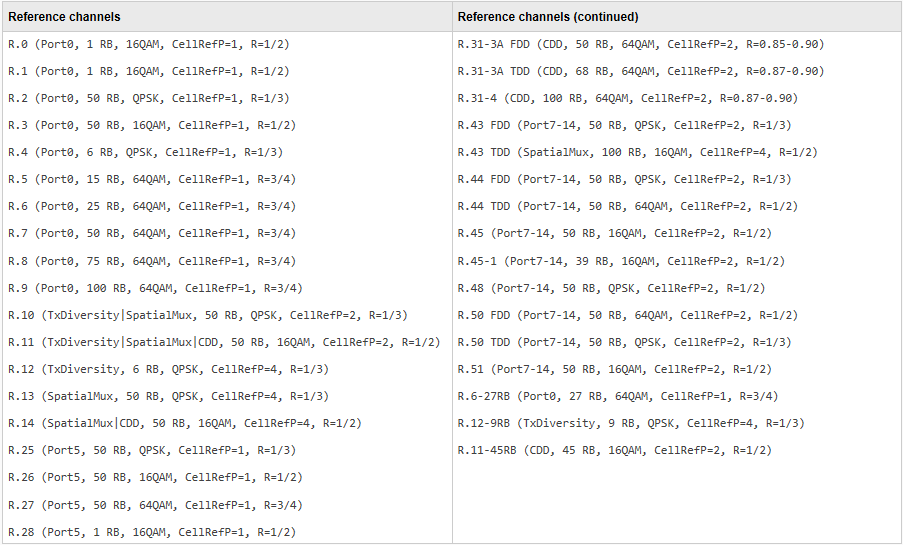This screenshot has height=545, width=903.
Task: Select the R.31-4 CDD 100 RB entry
Action: 627,98
